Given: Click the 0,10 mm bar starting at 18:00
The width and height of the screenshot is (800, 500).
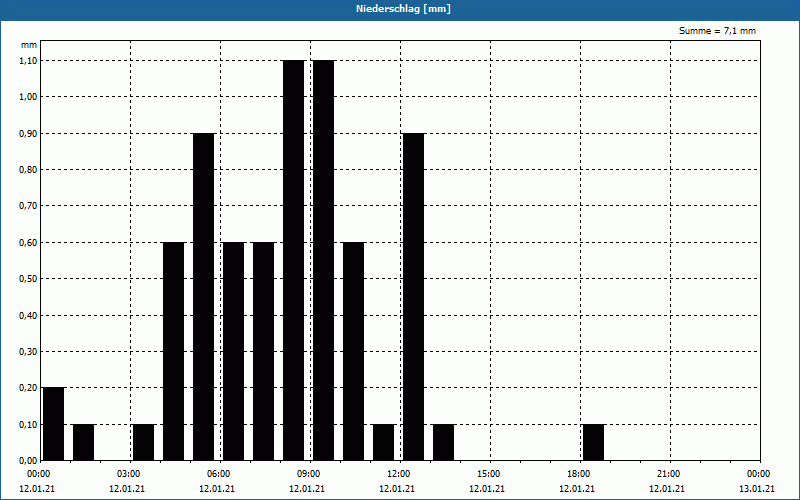Looking at the screenshot, I should (593, 442).
